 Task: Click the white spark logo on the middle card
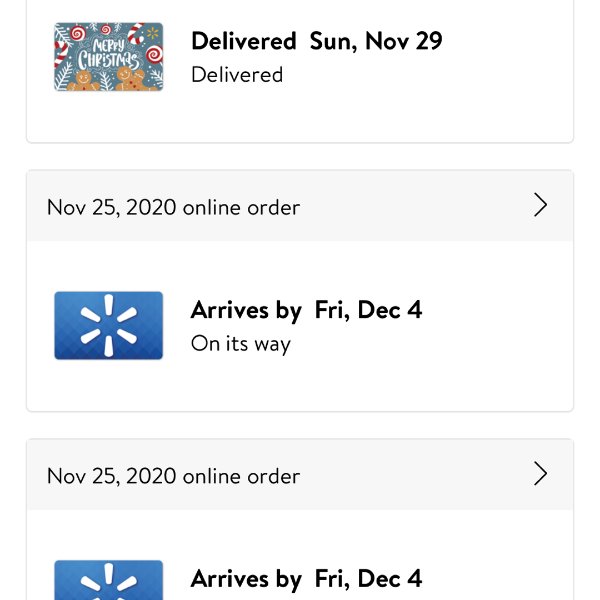point(109,325)
